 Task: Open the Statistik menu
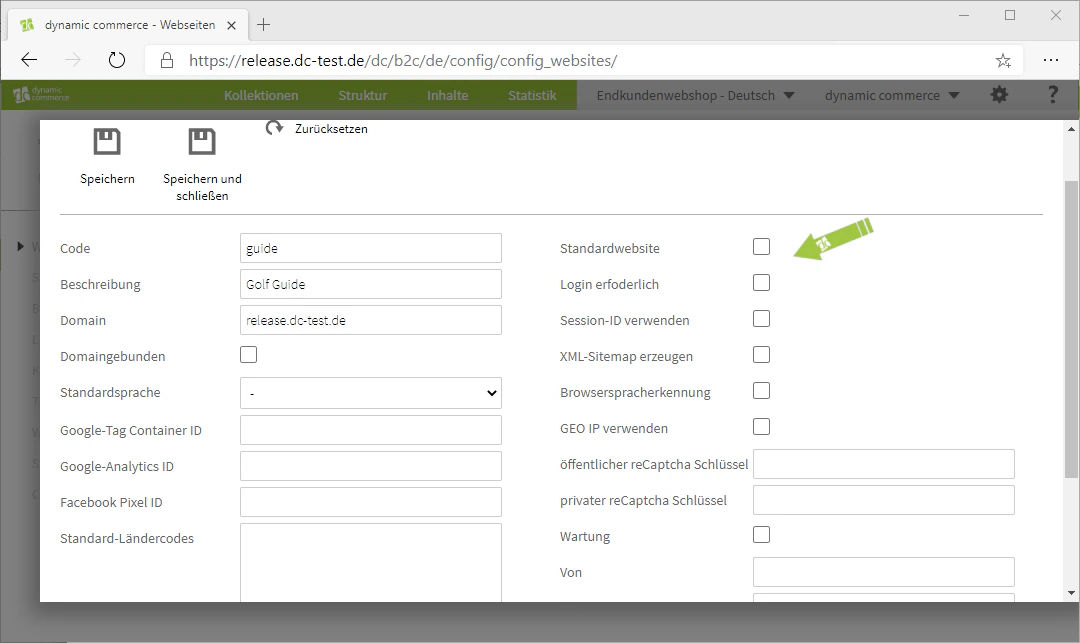[532, 95]
